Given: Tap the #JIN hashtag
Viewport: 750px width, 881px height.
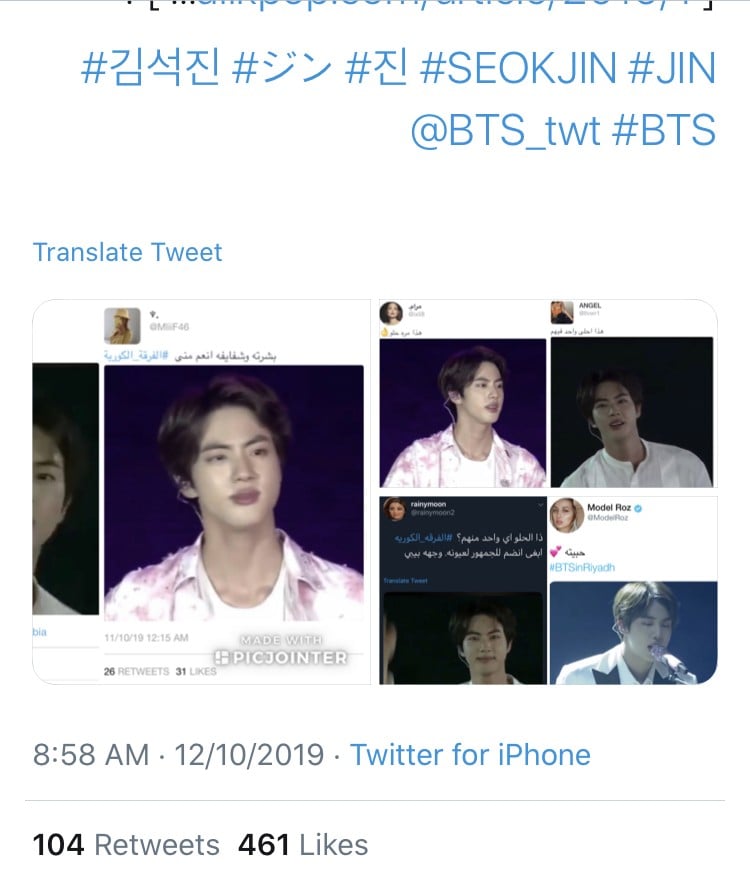Looking at the screenshot, I should tap(671, 69).
